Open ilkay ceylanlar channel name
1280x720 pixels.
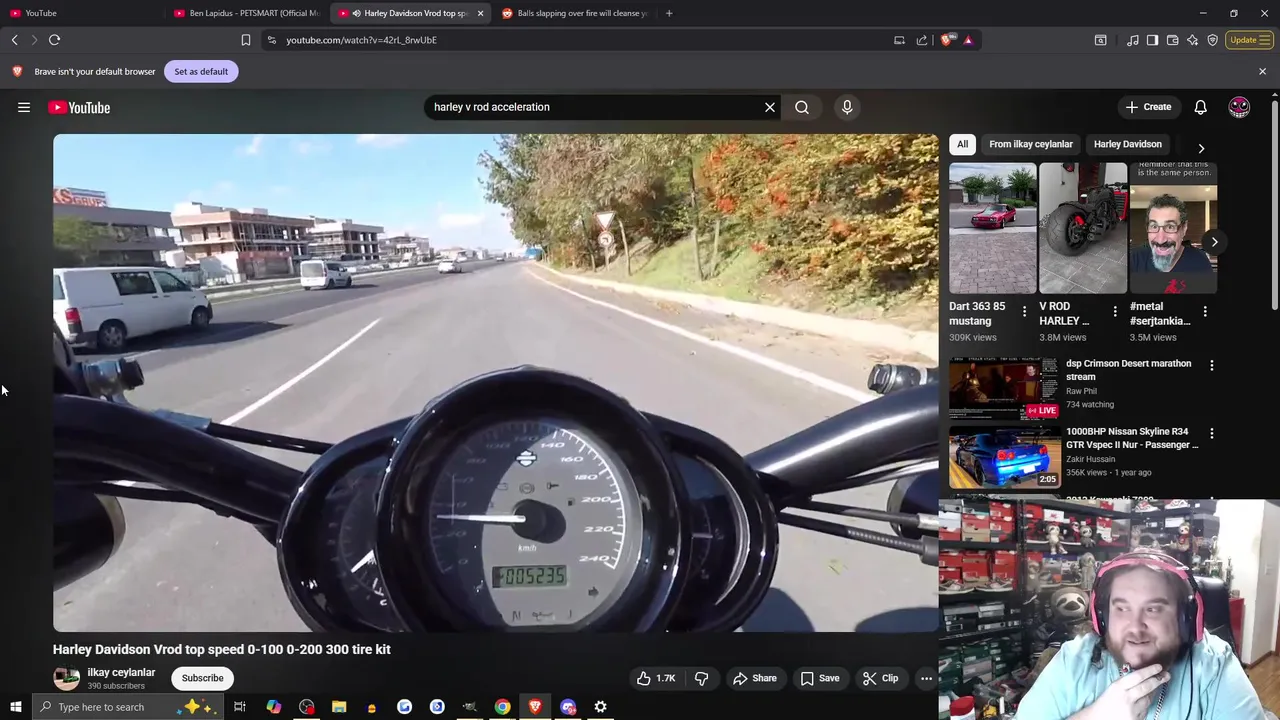(x=121, y=672)
